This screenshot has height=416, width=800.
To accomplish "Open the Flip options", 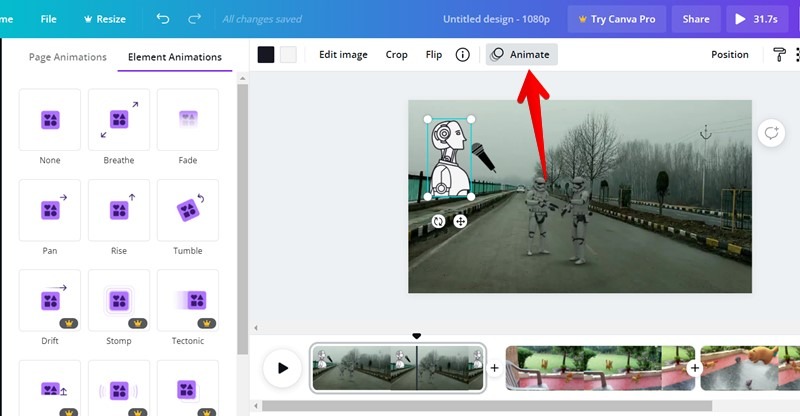I will pyautogui.click(x=434, y=55).
